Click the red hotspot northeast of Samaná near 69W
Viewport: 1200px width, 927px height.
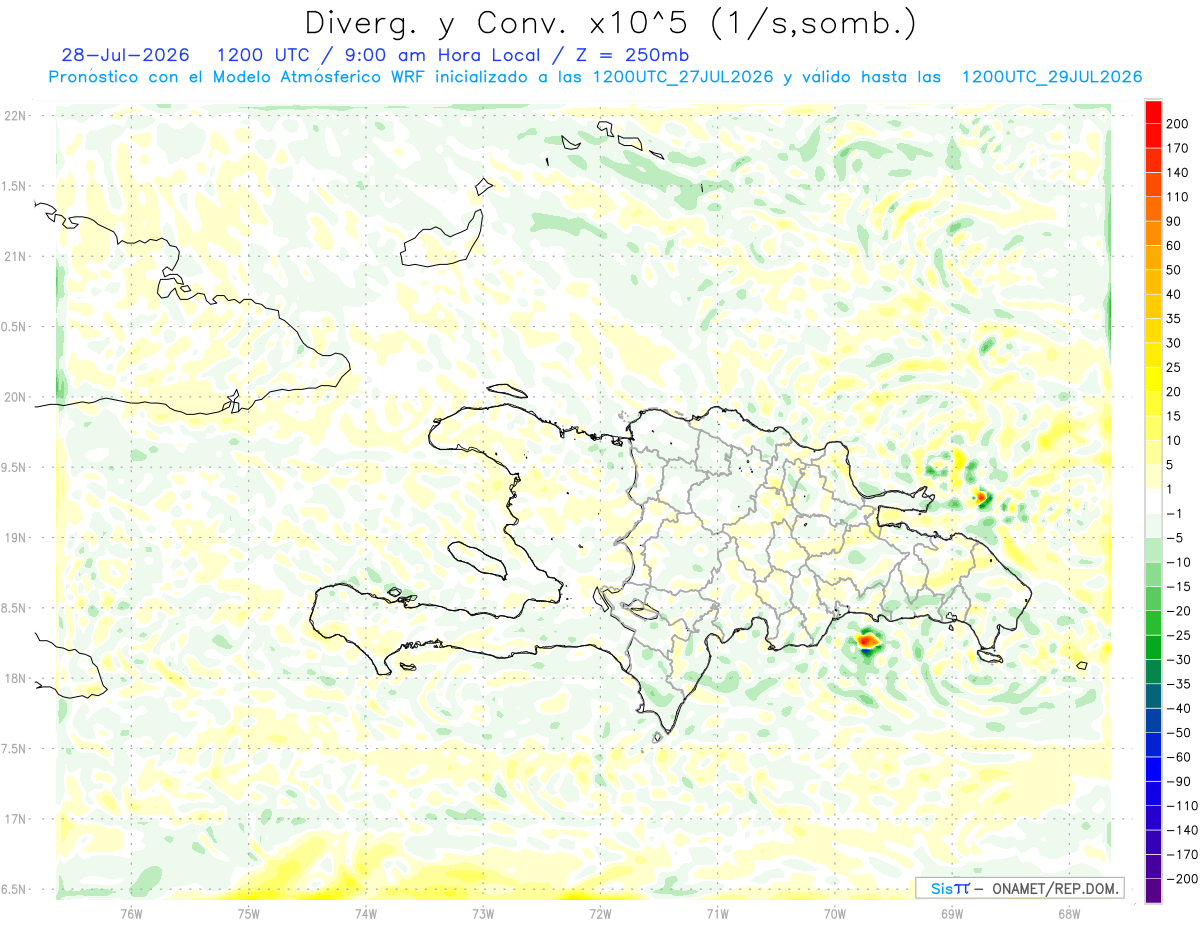(x=981, y=496)
